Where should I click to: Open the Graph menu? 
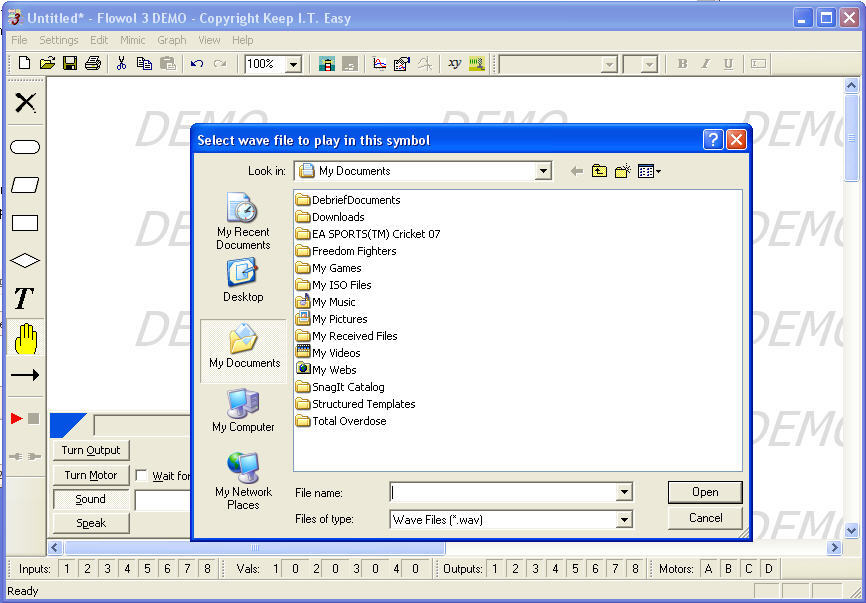point(171,40)
